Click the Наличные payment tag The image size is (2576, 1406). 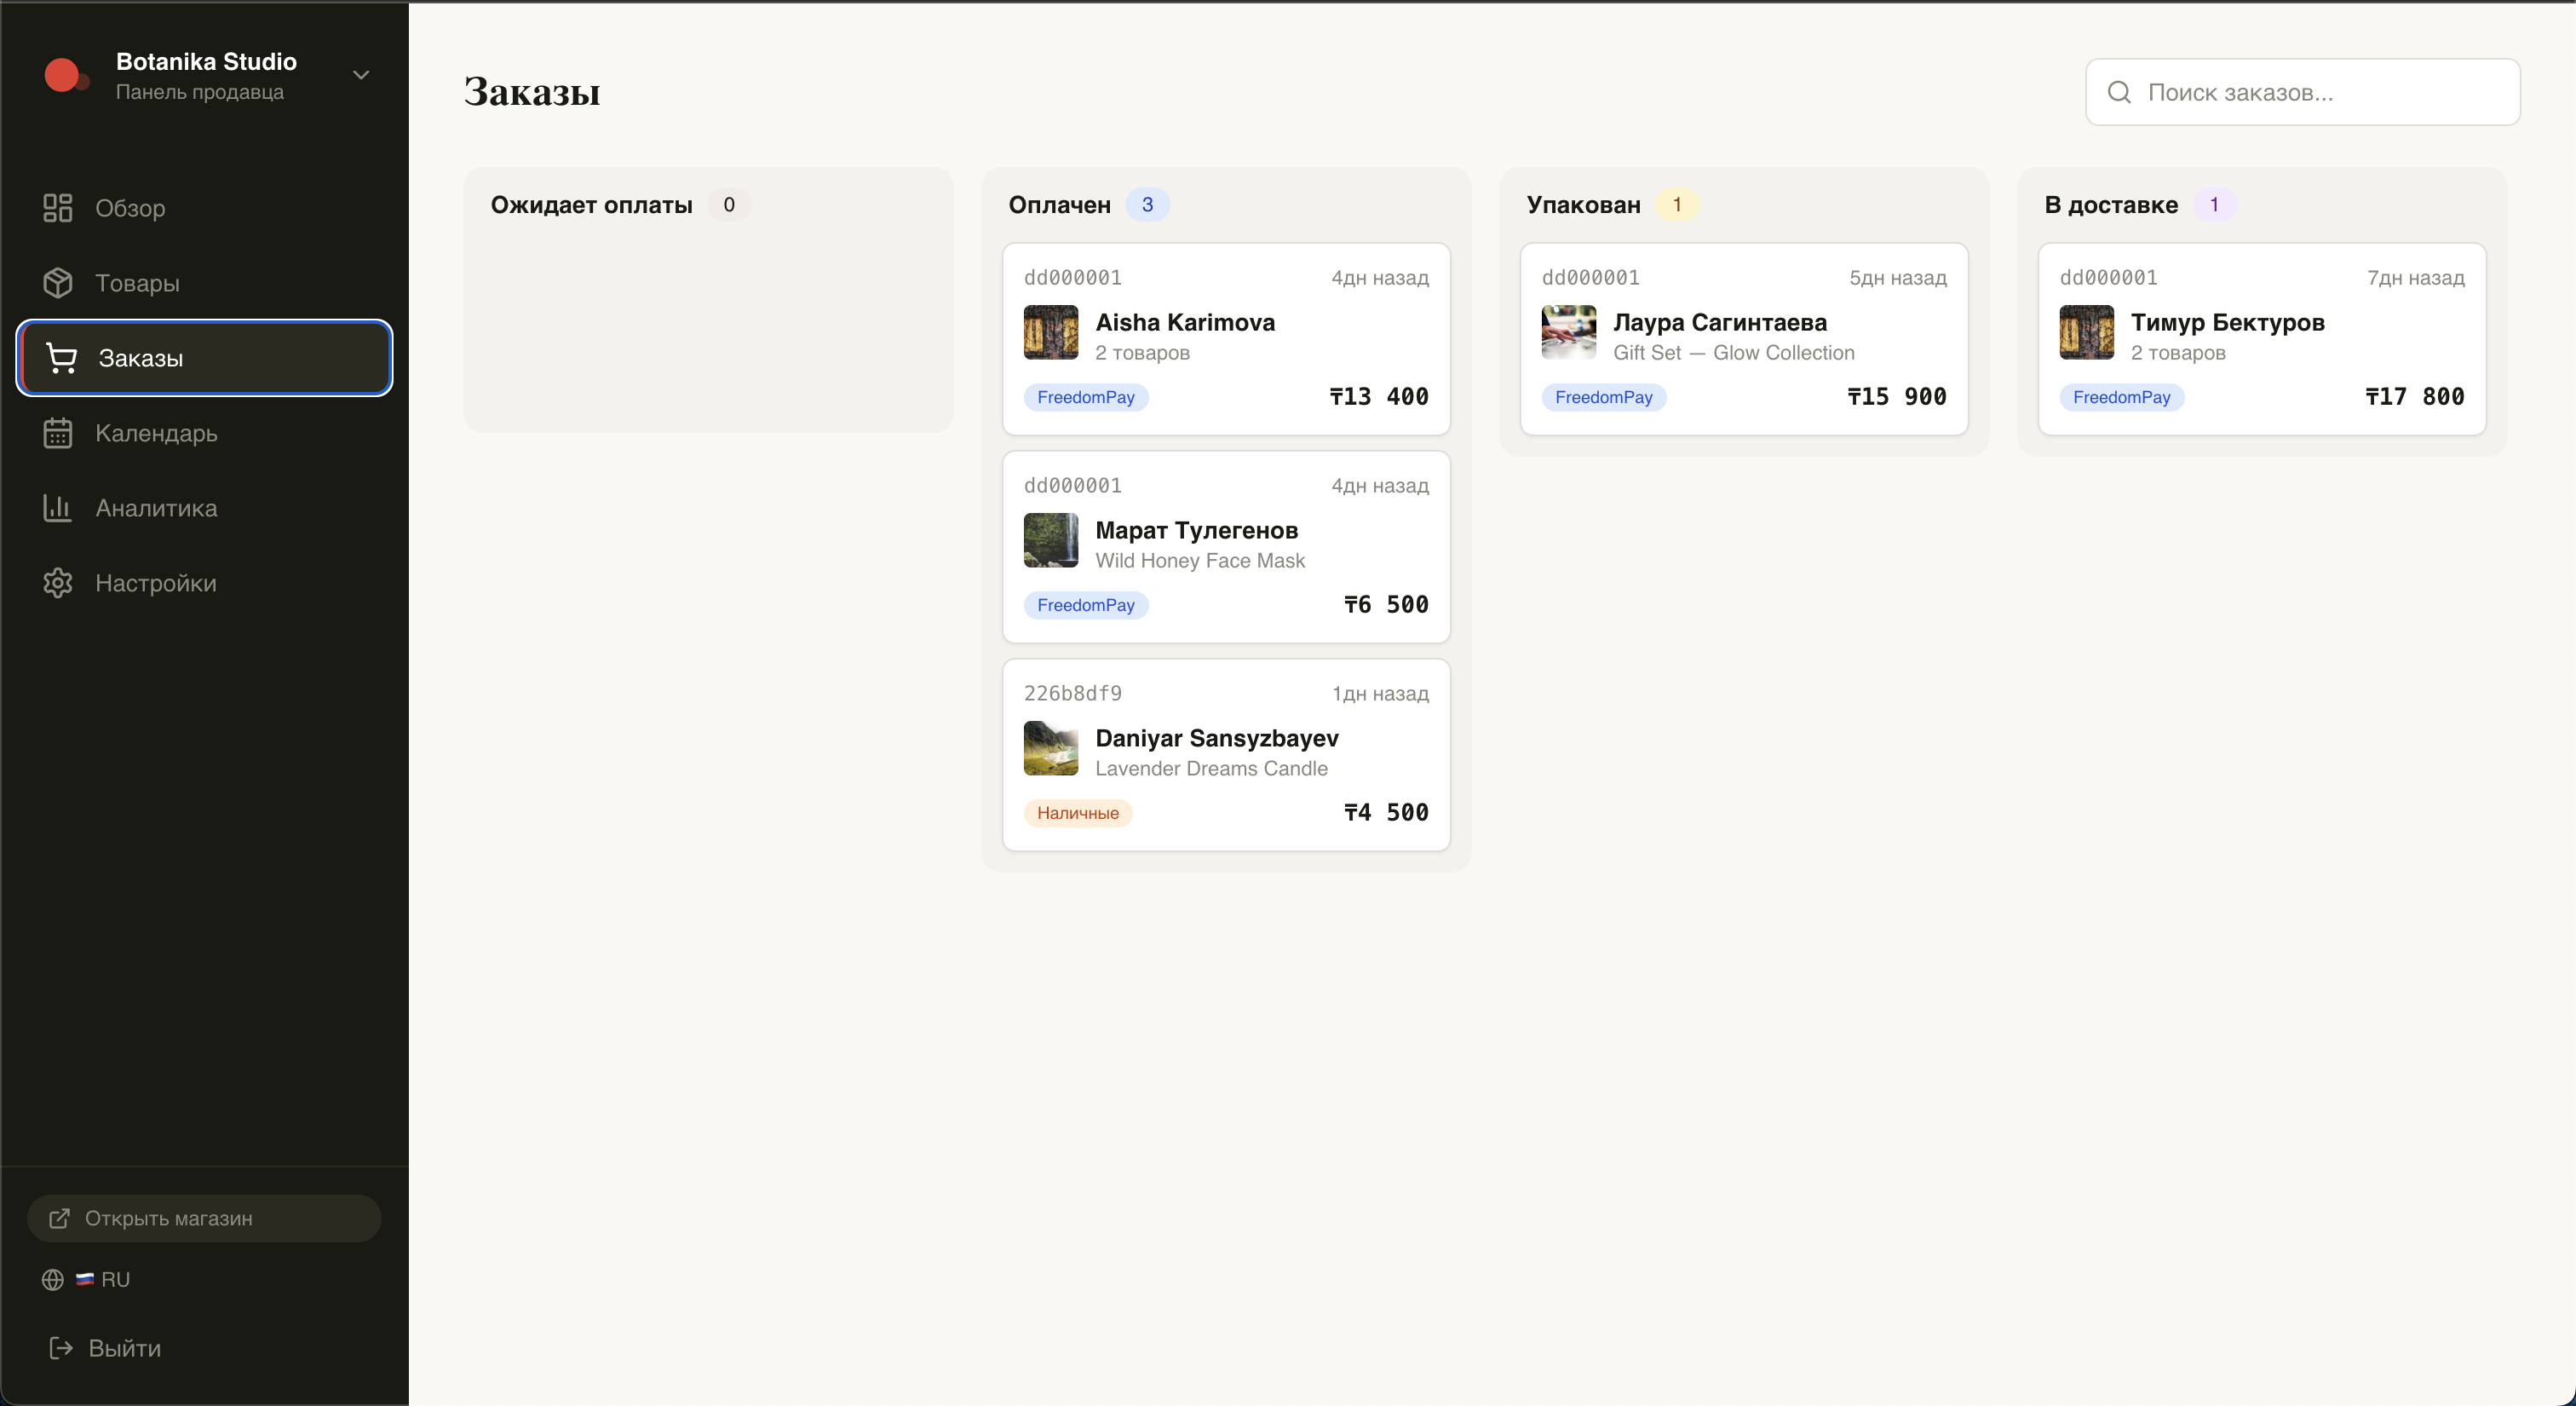point(1078,813)
